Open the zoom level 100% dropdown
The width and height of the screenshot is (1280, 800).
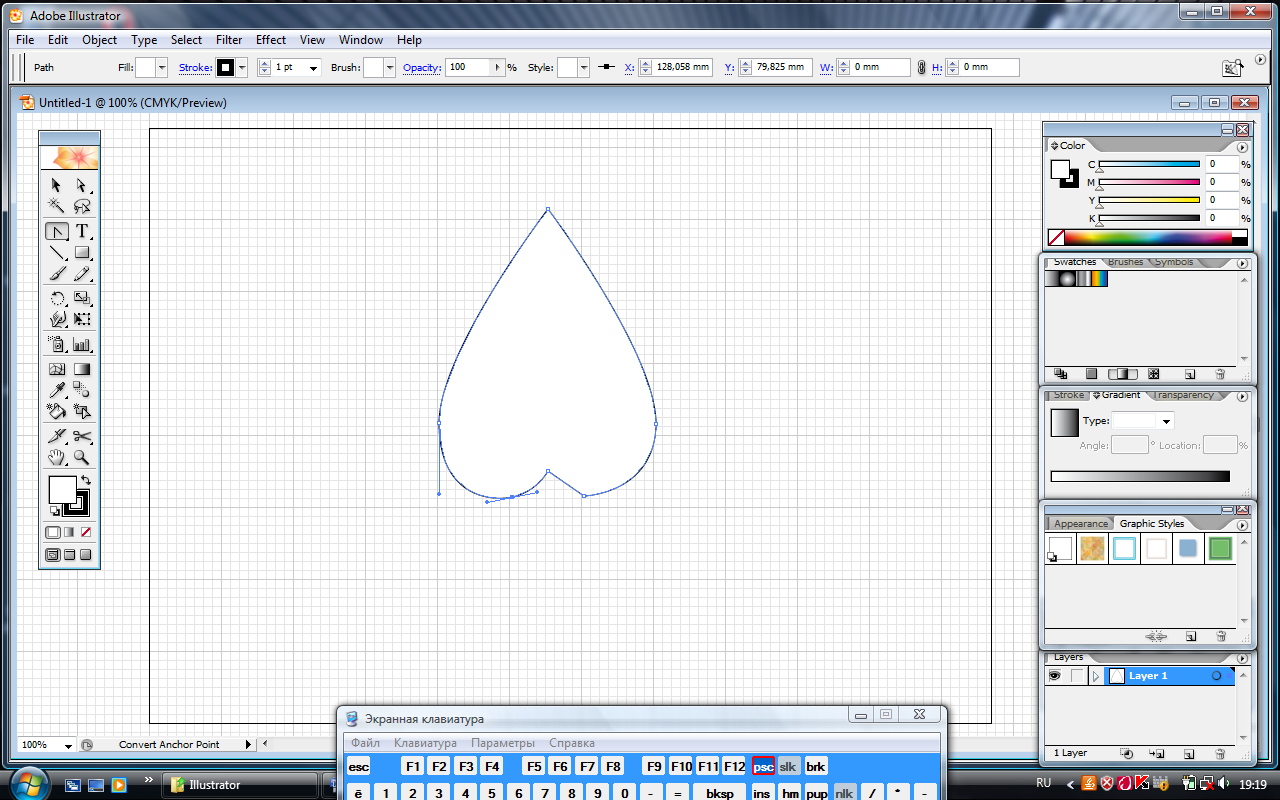coord(68,745)
